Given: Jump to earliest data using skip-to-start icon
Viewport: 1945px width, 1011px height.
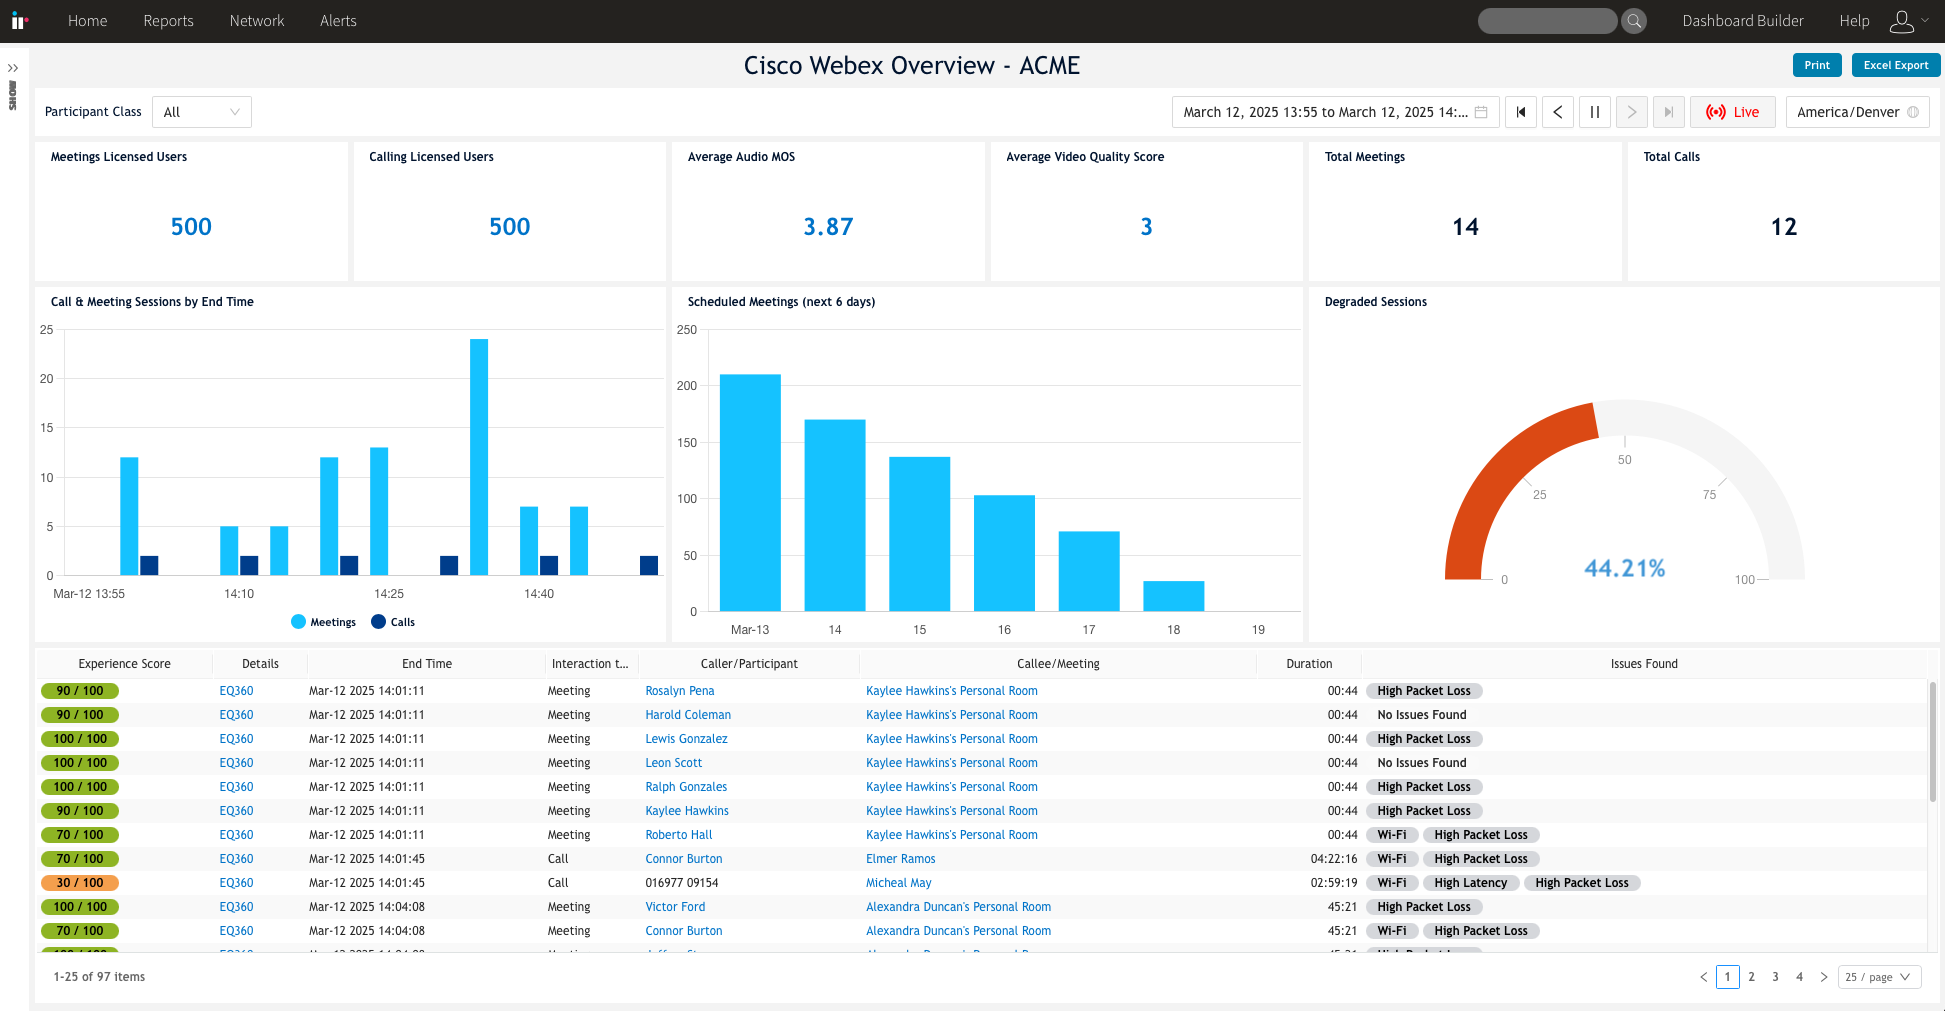Looking at the screenshot, I should coord(1521,112).
